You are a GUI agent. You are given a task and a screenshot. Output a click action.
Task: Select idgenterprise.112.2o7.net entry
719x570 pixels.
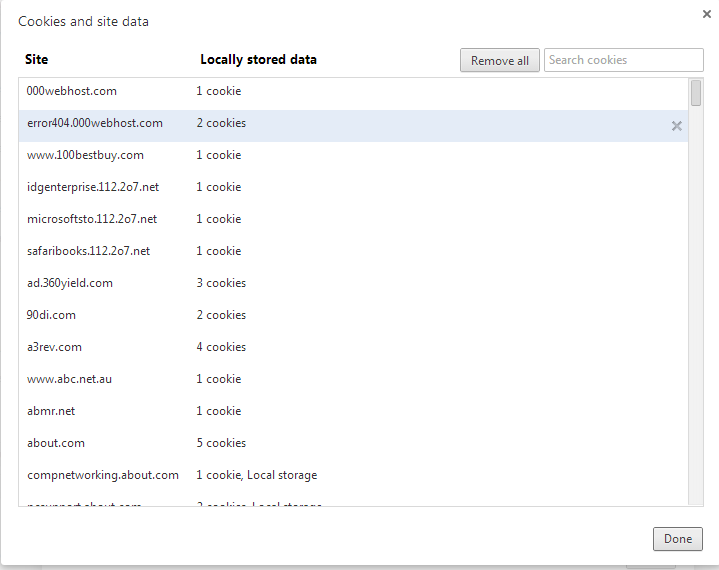[353, 189]
